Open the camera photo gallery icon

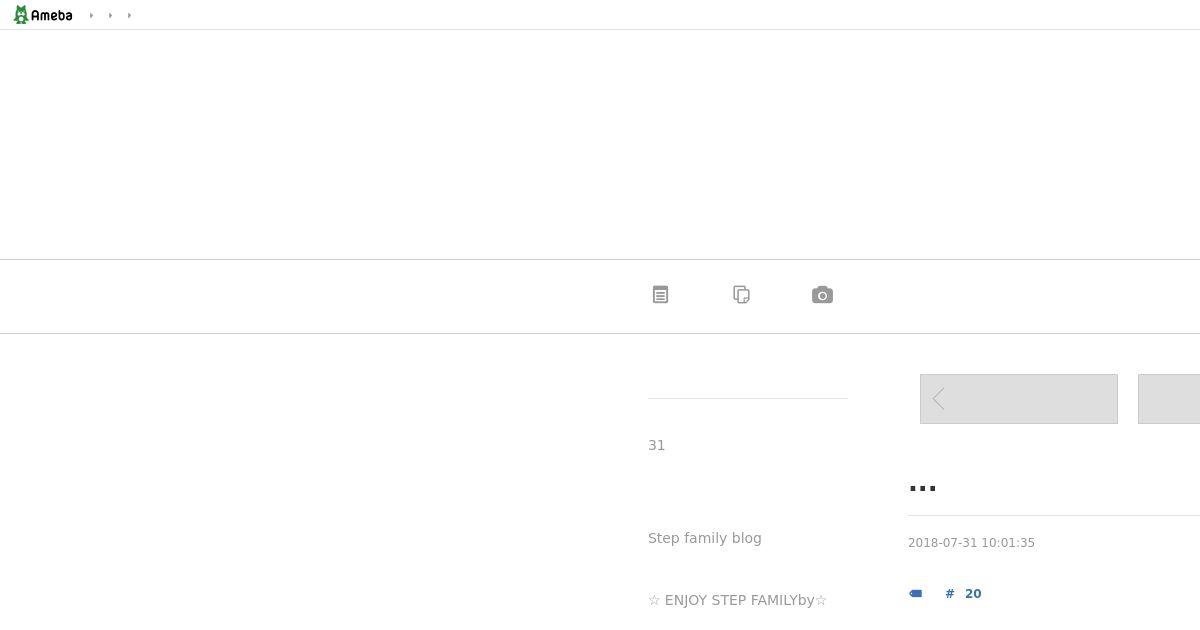tap(822, 295)
